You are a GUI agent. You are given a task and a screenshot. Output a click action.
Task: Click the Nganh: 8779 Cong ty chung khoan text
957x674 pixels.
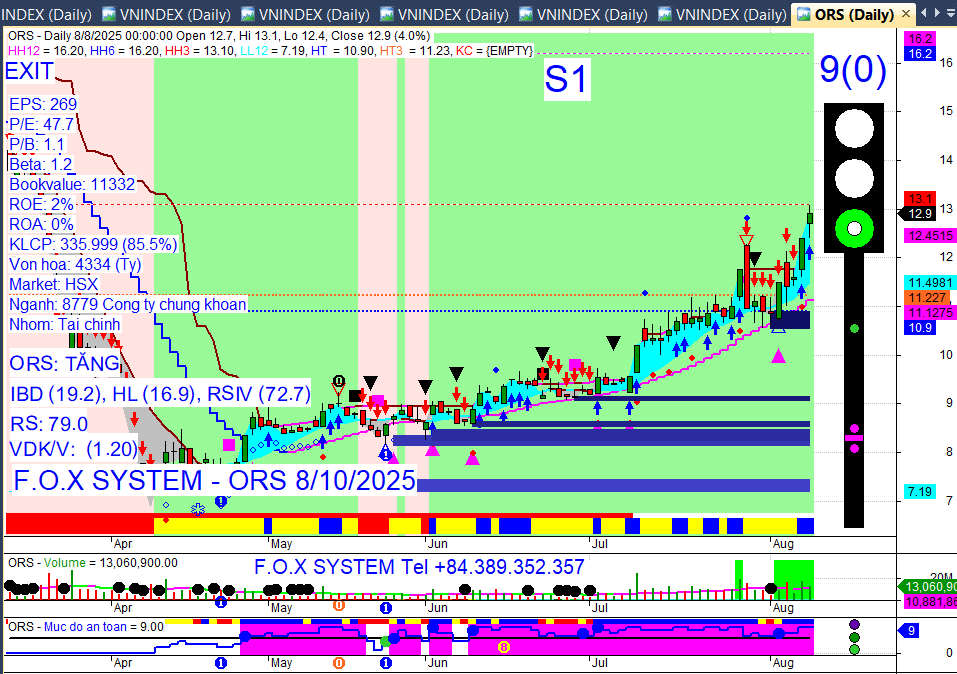pos(128,304)
